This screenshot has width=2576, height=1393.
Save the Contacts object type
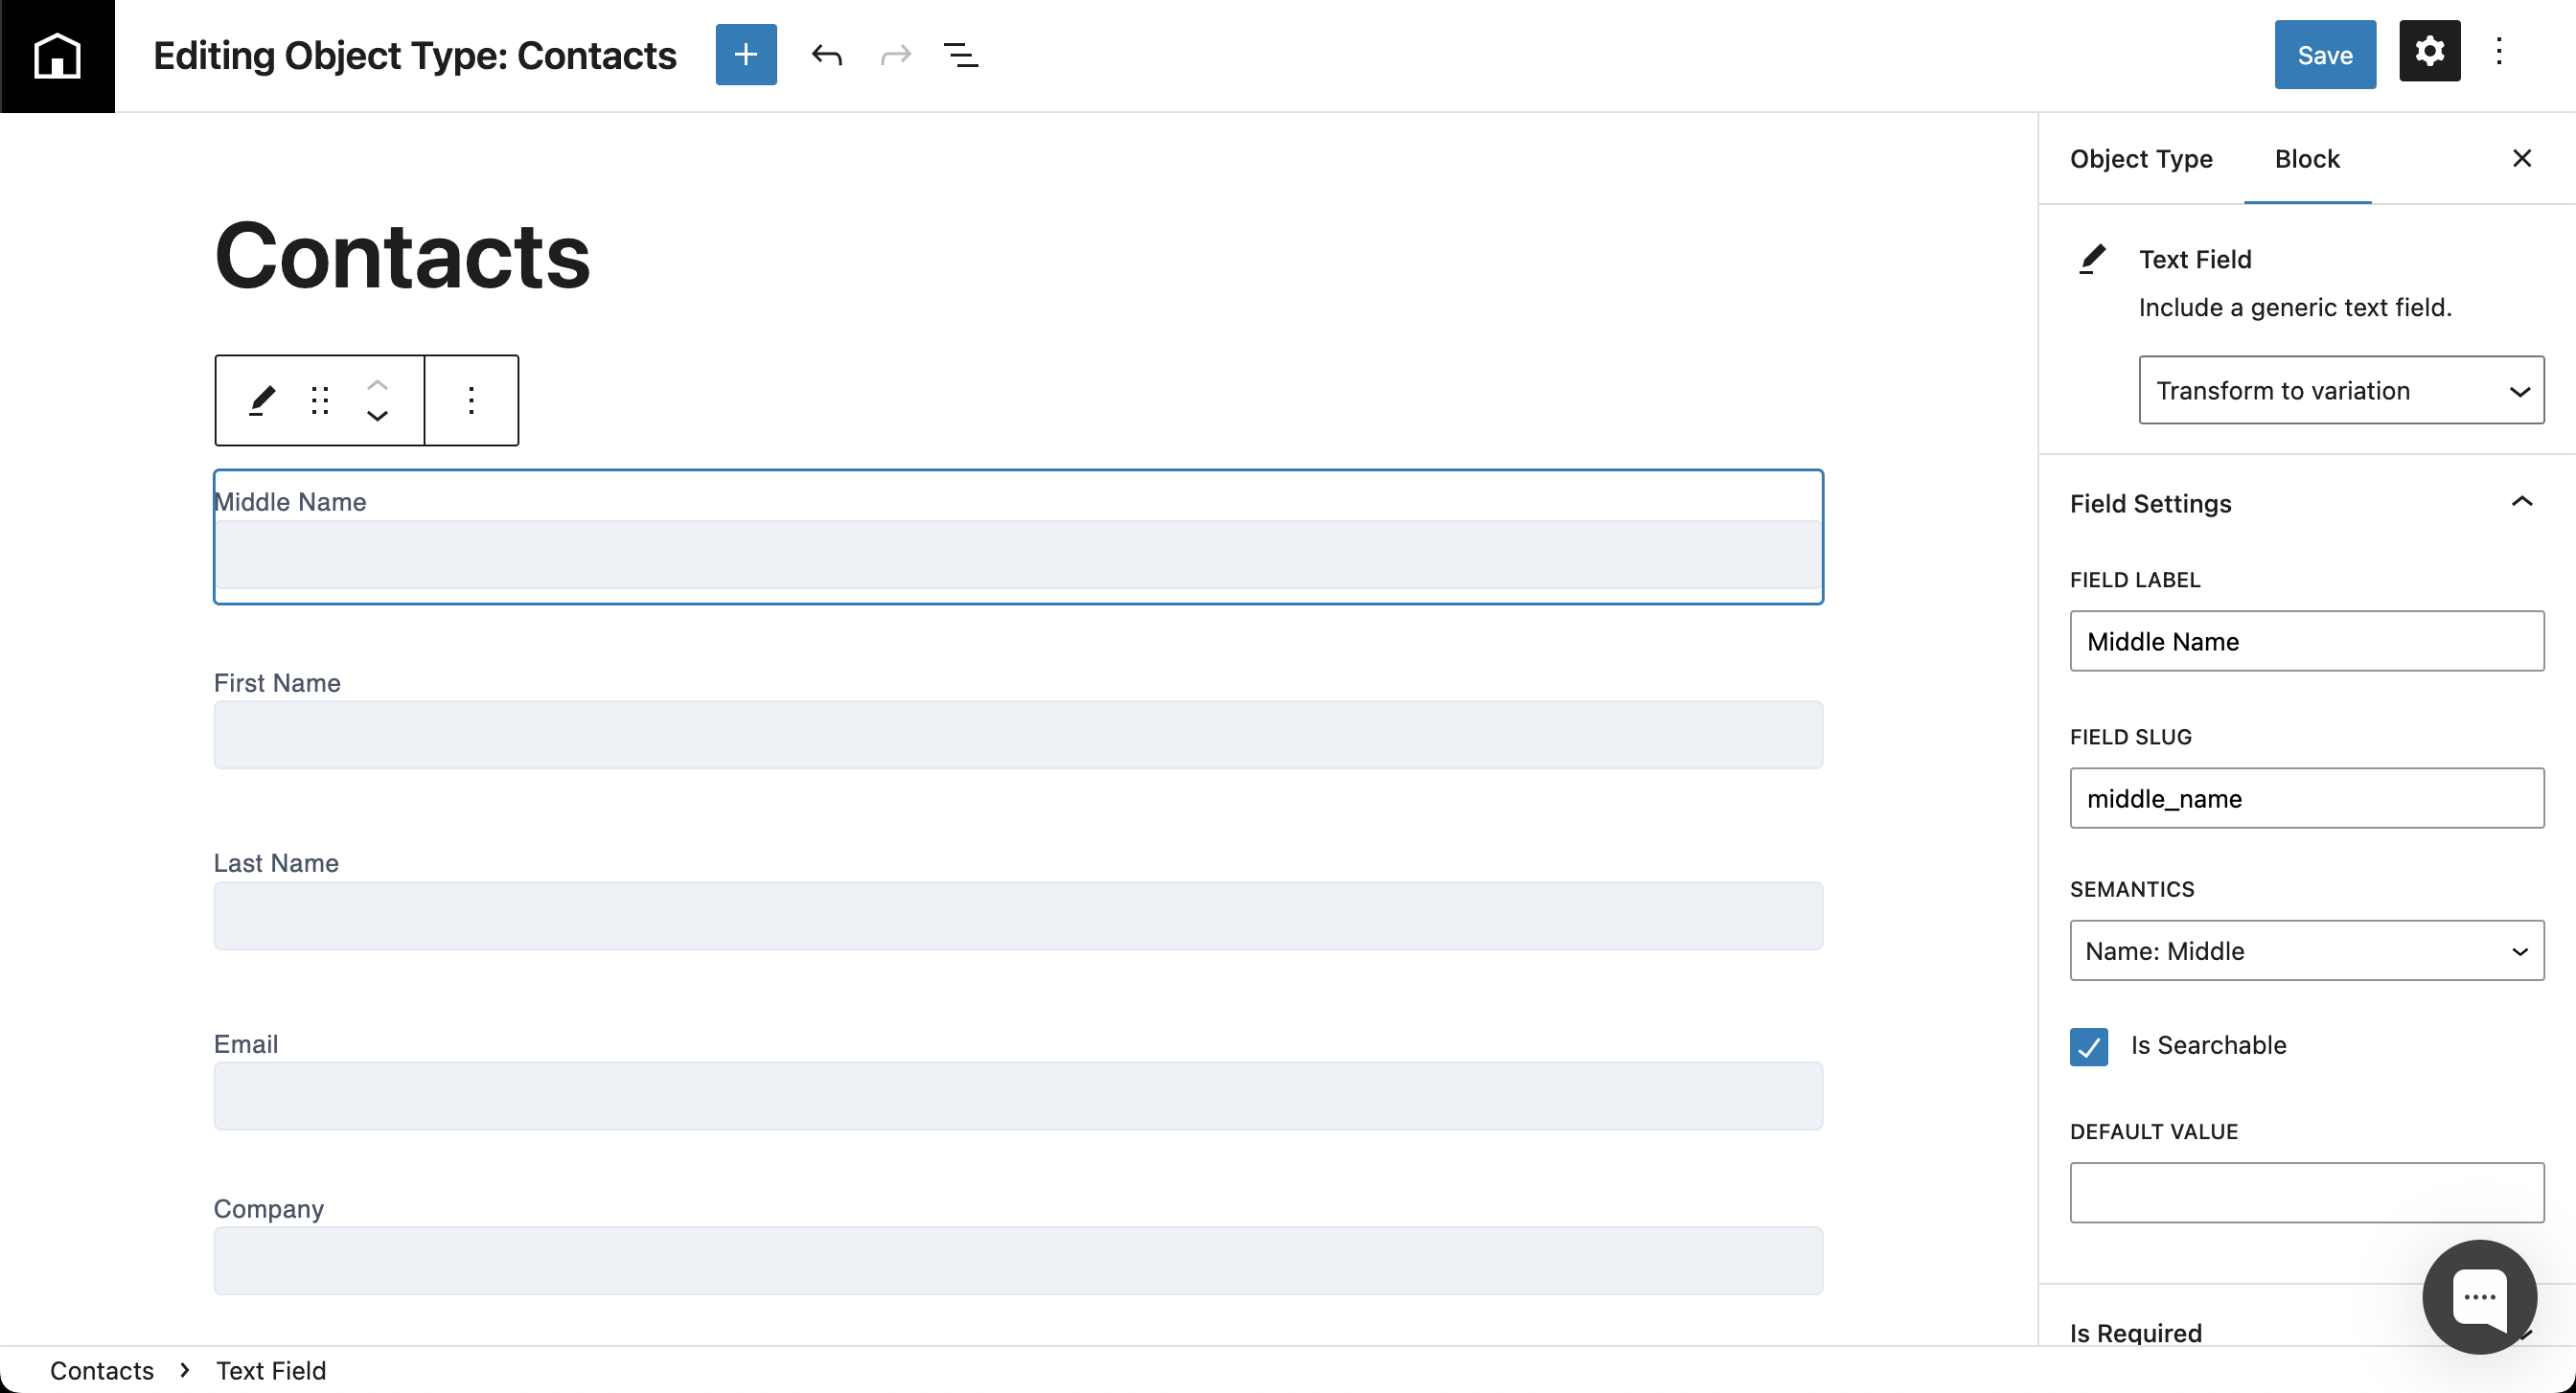pyautogui.click(x=2324, y=55)
